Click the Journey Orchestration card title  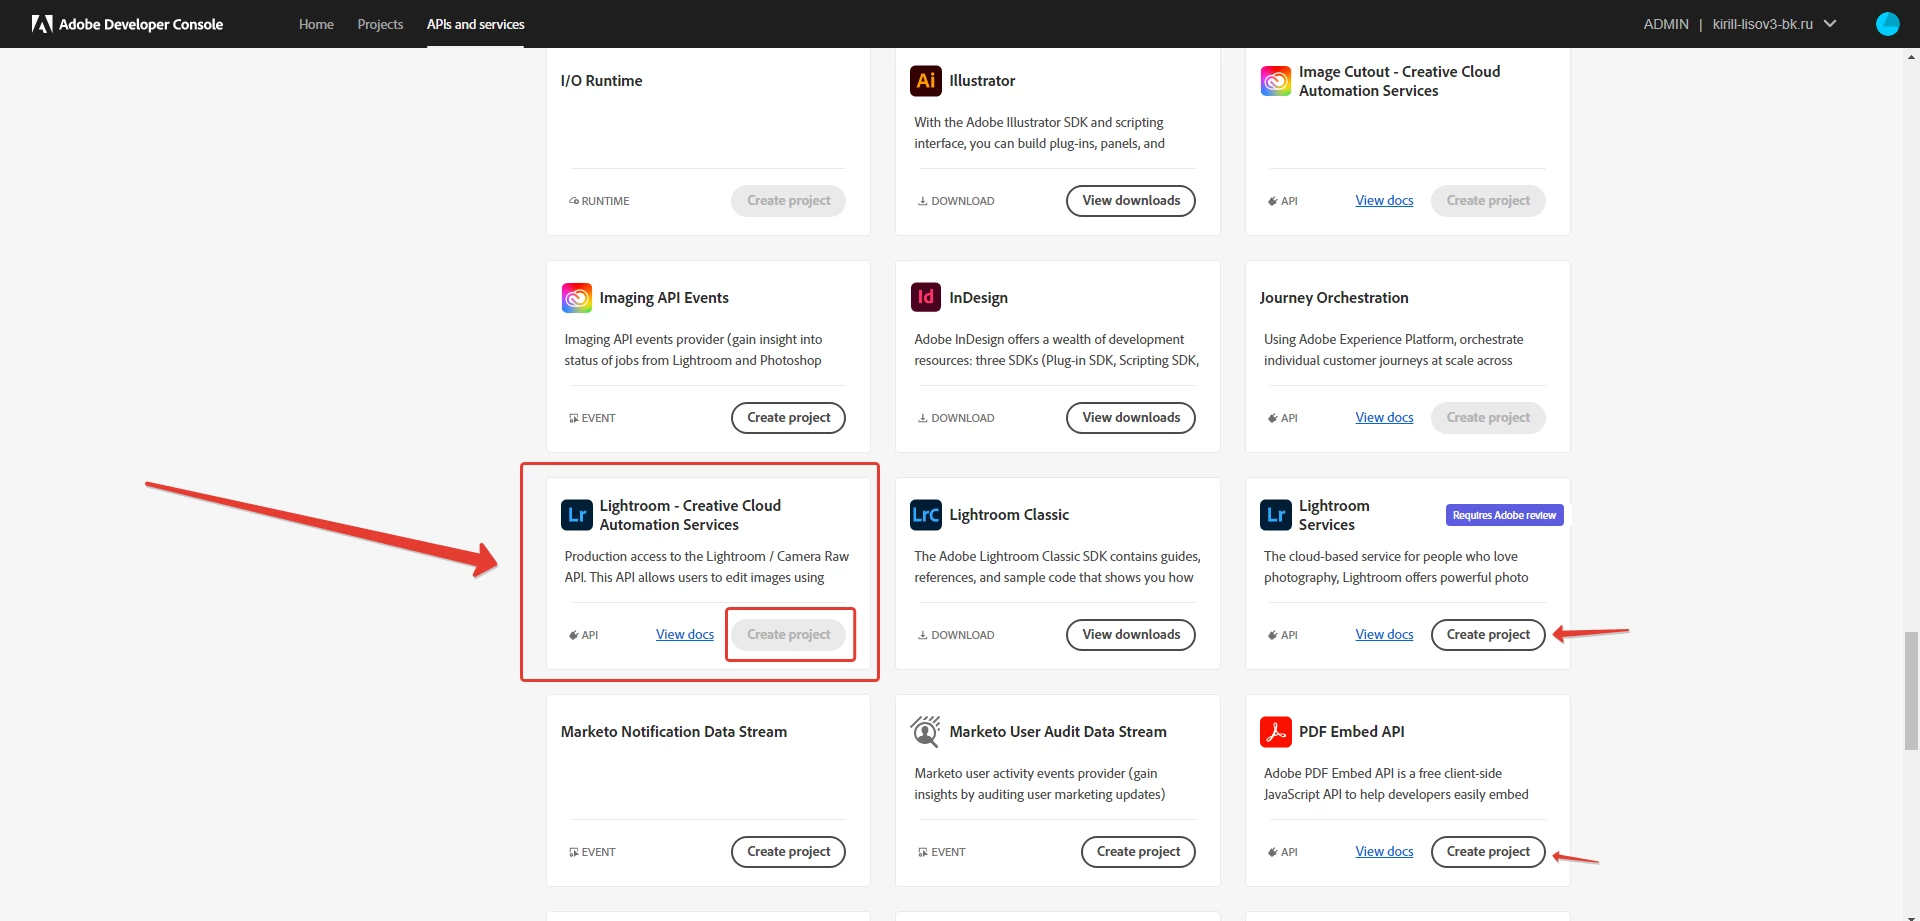1334,298
